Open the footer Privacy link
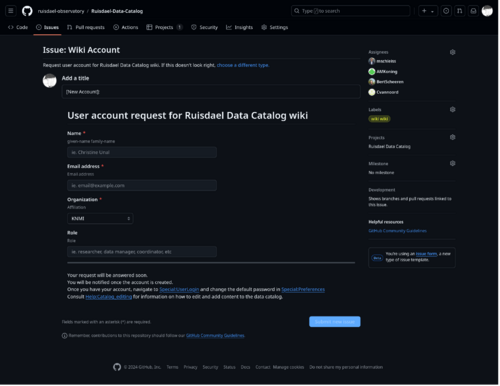This screenshot has height=386, width=500. (x=190, y=367)
